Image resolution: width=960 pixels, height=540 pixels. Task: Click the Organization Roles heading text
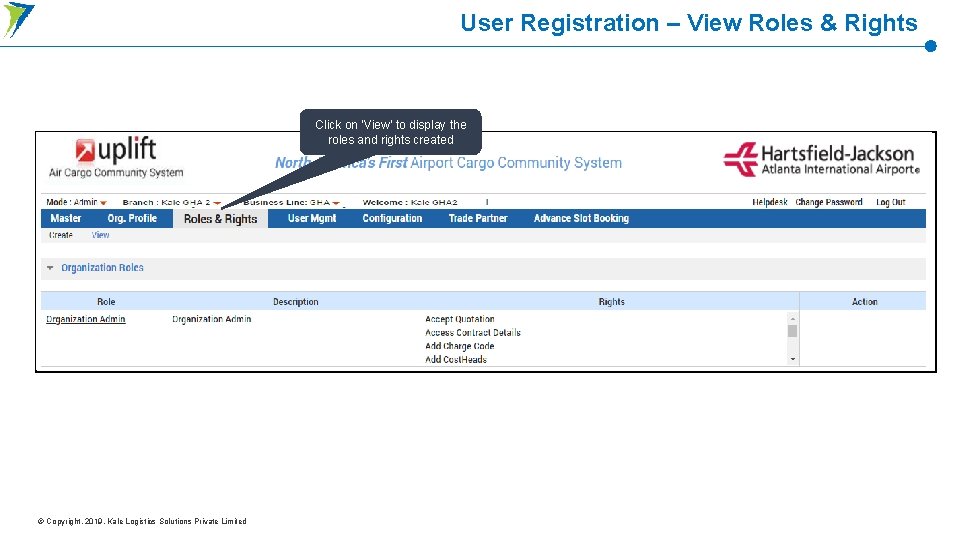pyautogui.click(x=102, y=268)
